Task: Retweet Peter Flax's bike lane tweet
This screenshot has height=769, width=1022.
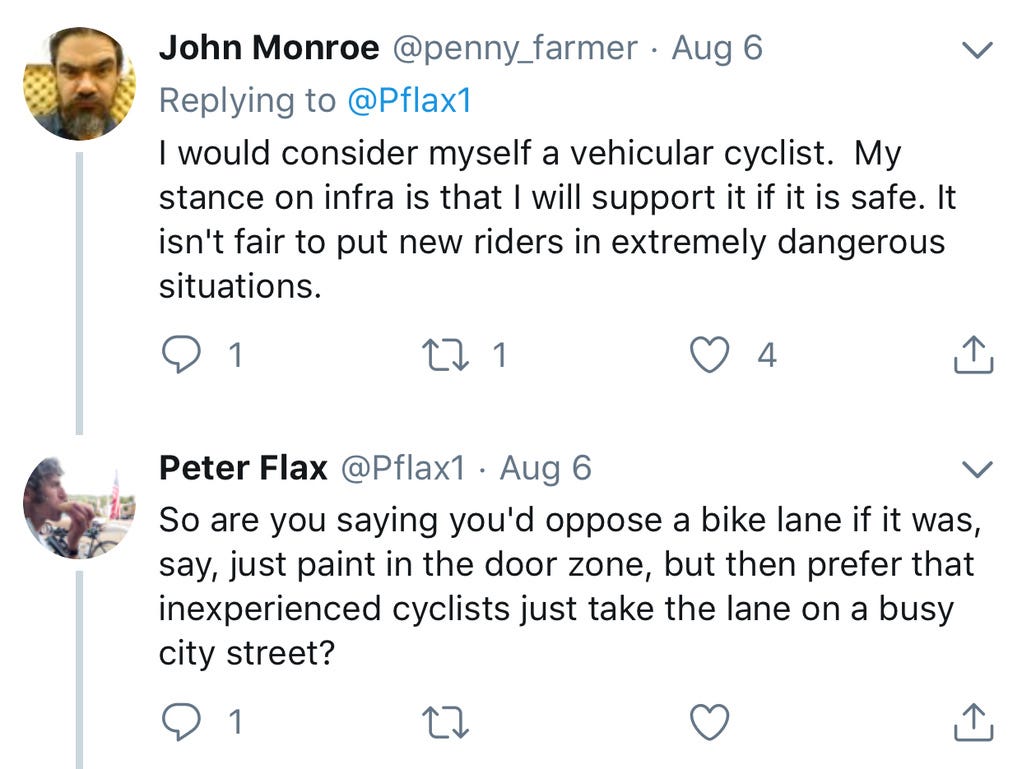Action: pyautogui.click(x=446, y=723)
